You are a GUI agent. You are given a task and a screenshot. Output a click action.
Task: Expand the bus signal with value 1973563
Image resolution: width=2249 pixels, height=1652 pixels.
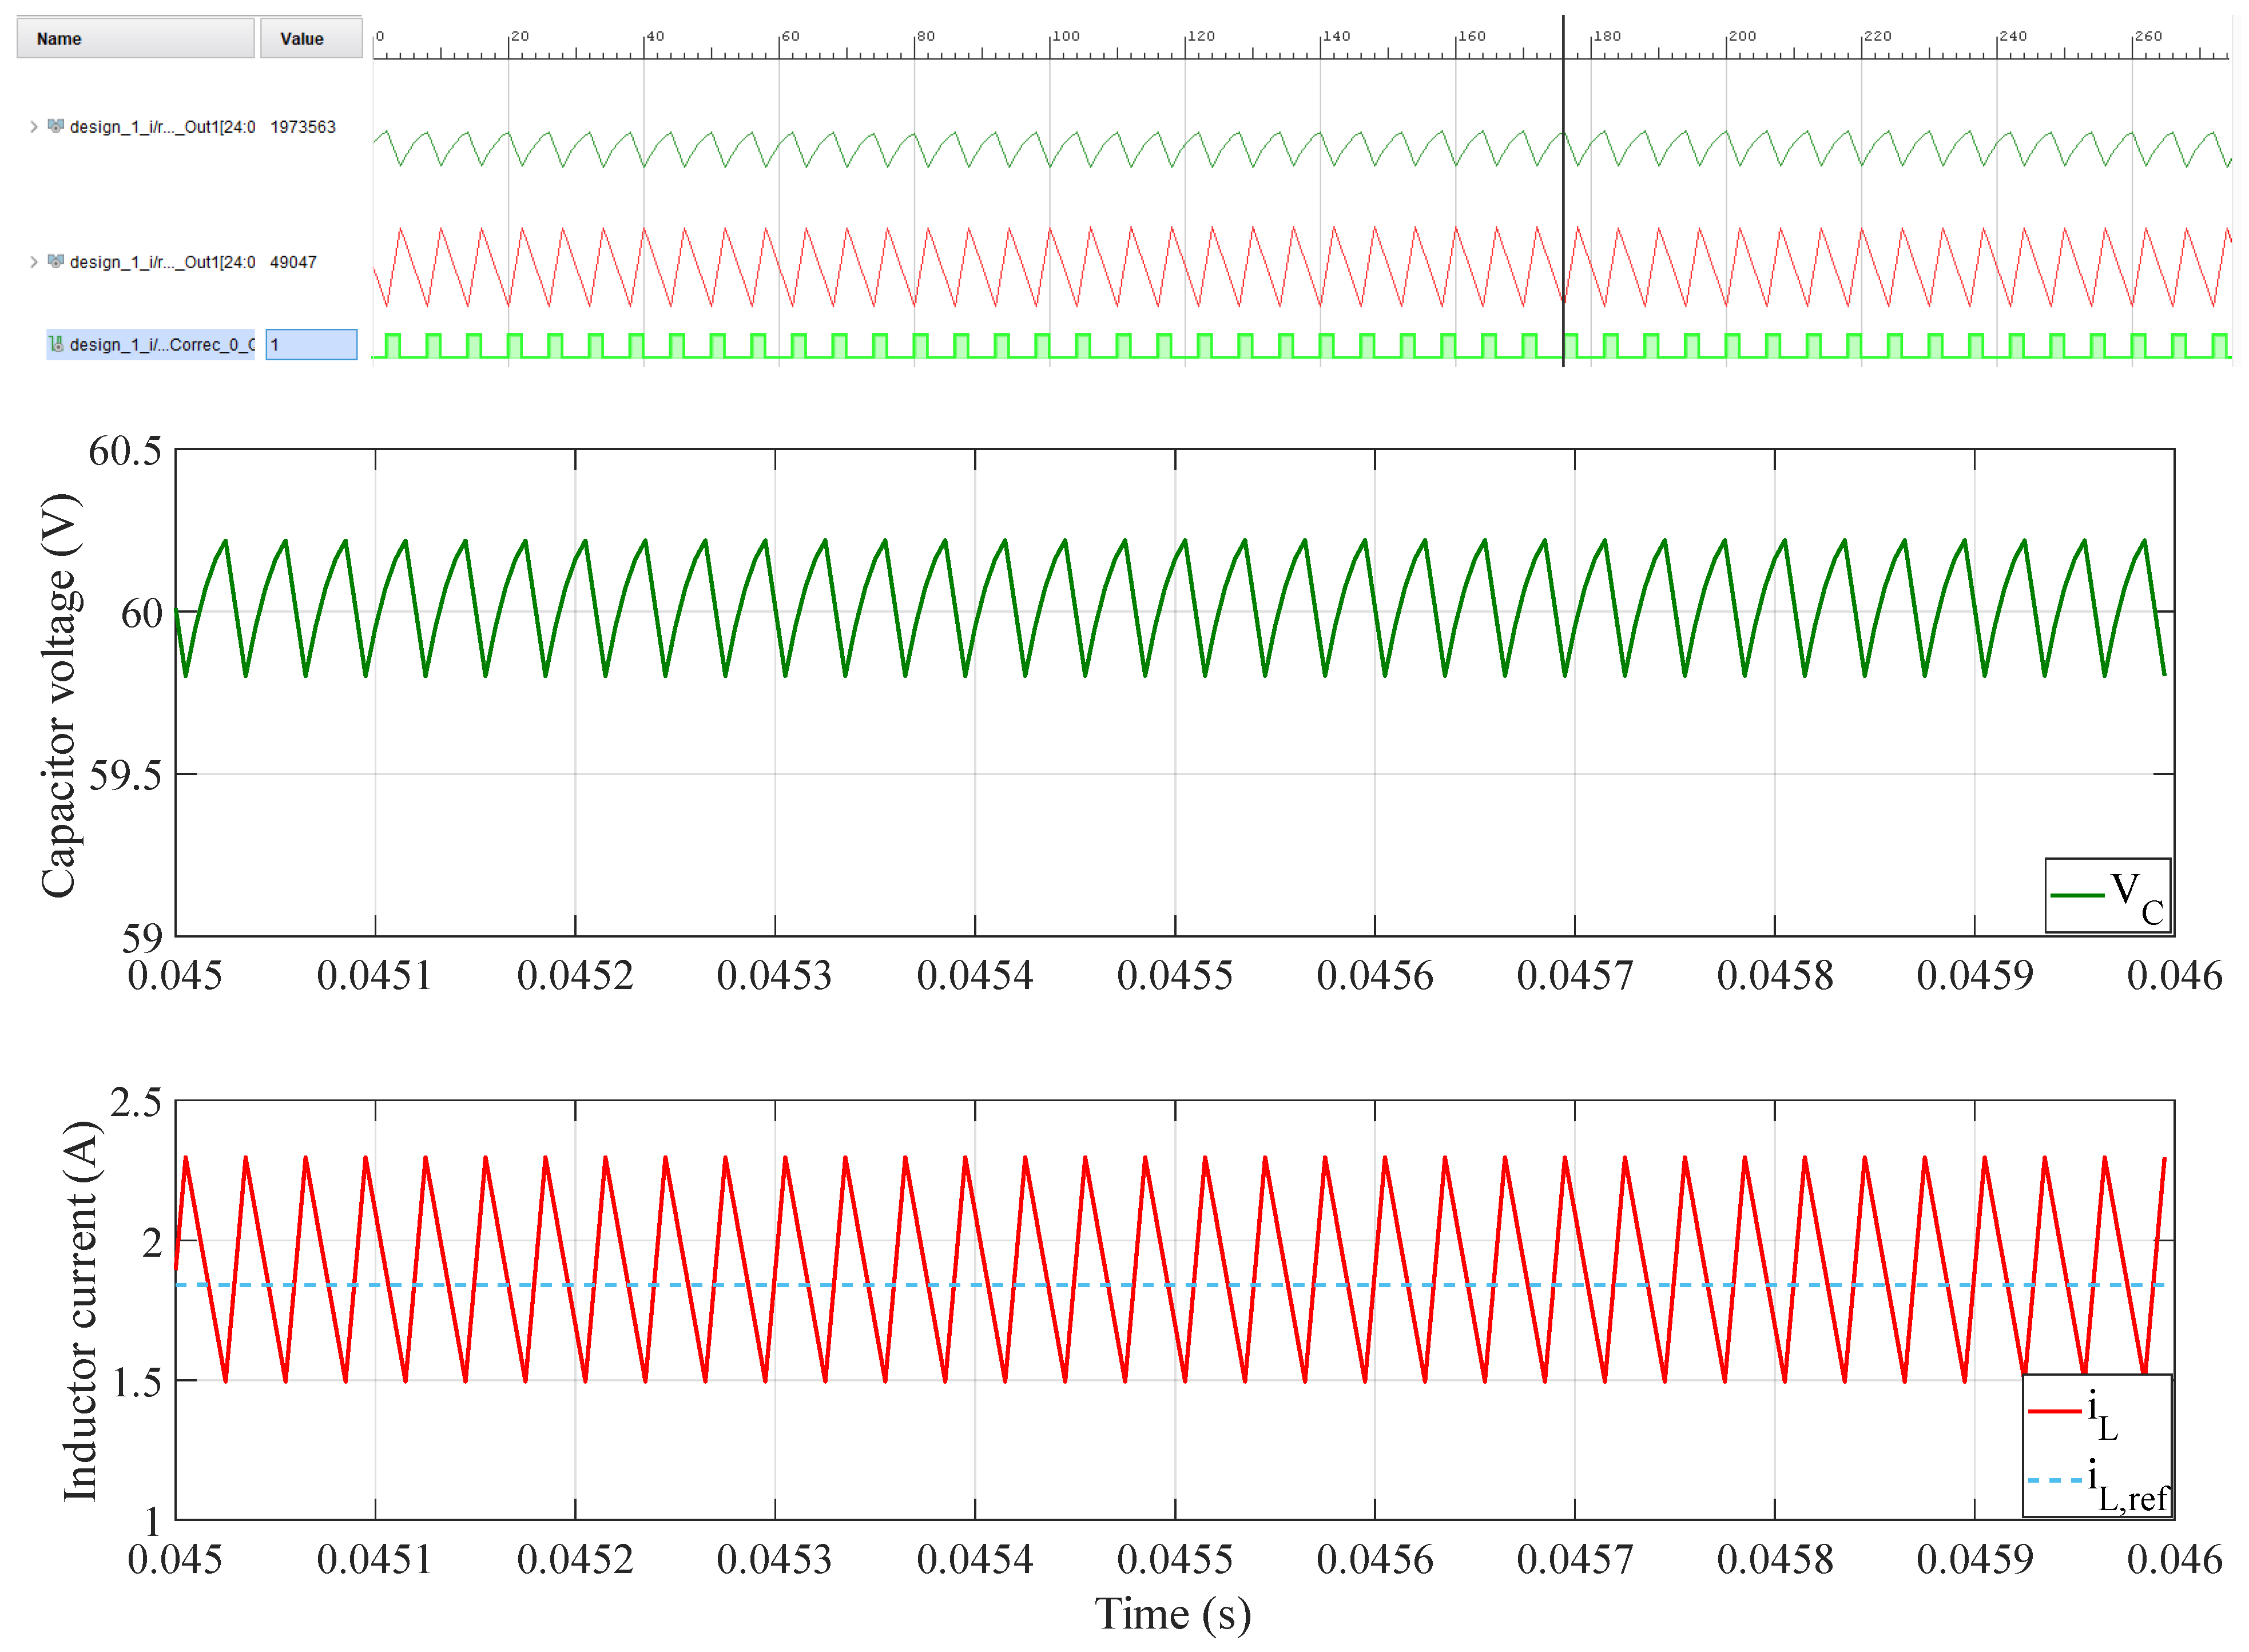click(x=34, y=126)
